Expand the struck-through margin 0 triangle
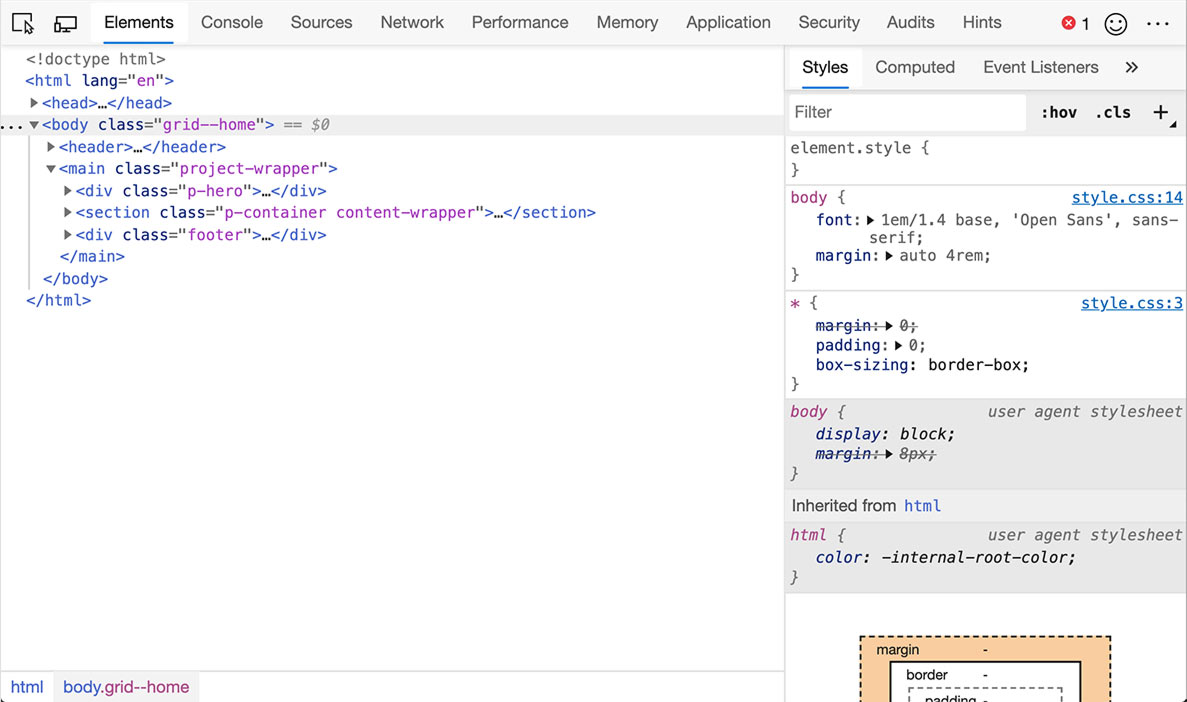This screenshot has width=1187, height=702. click(889, 326)
